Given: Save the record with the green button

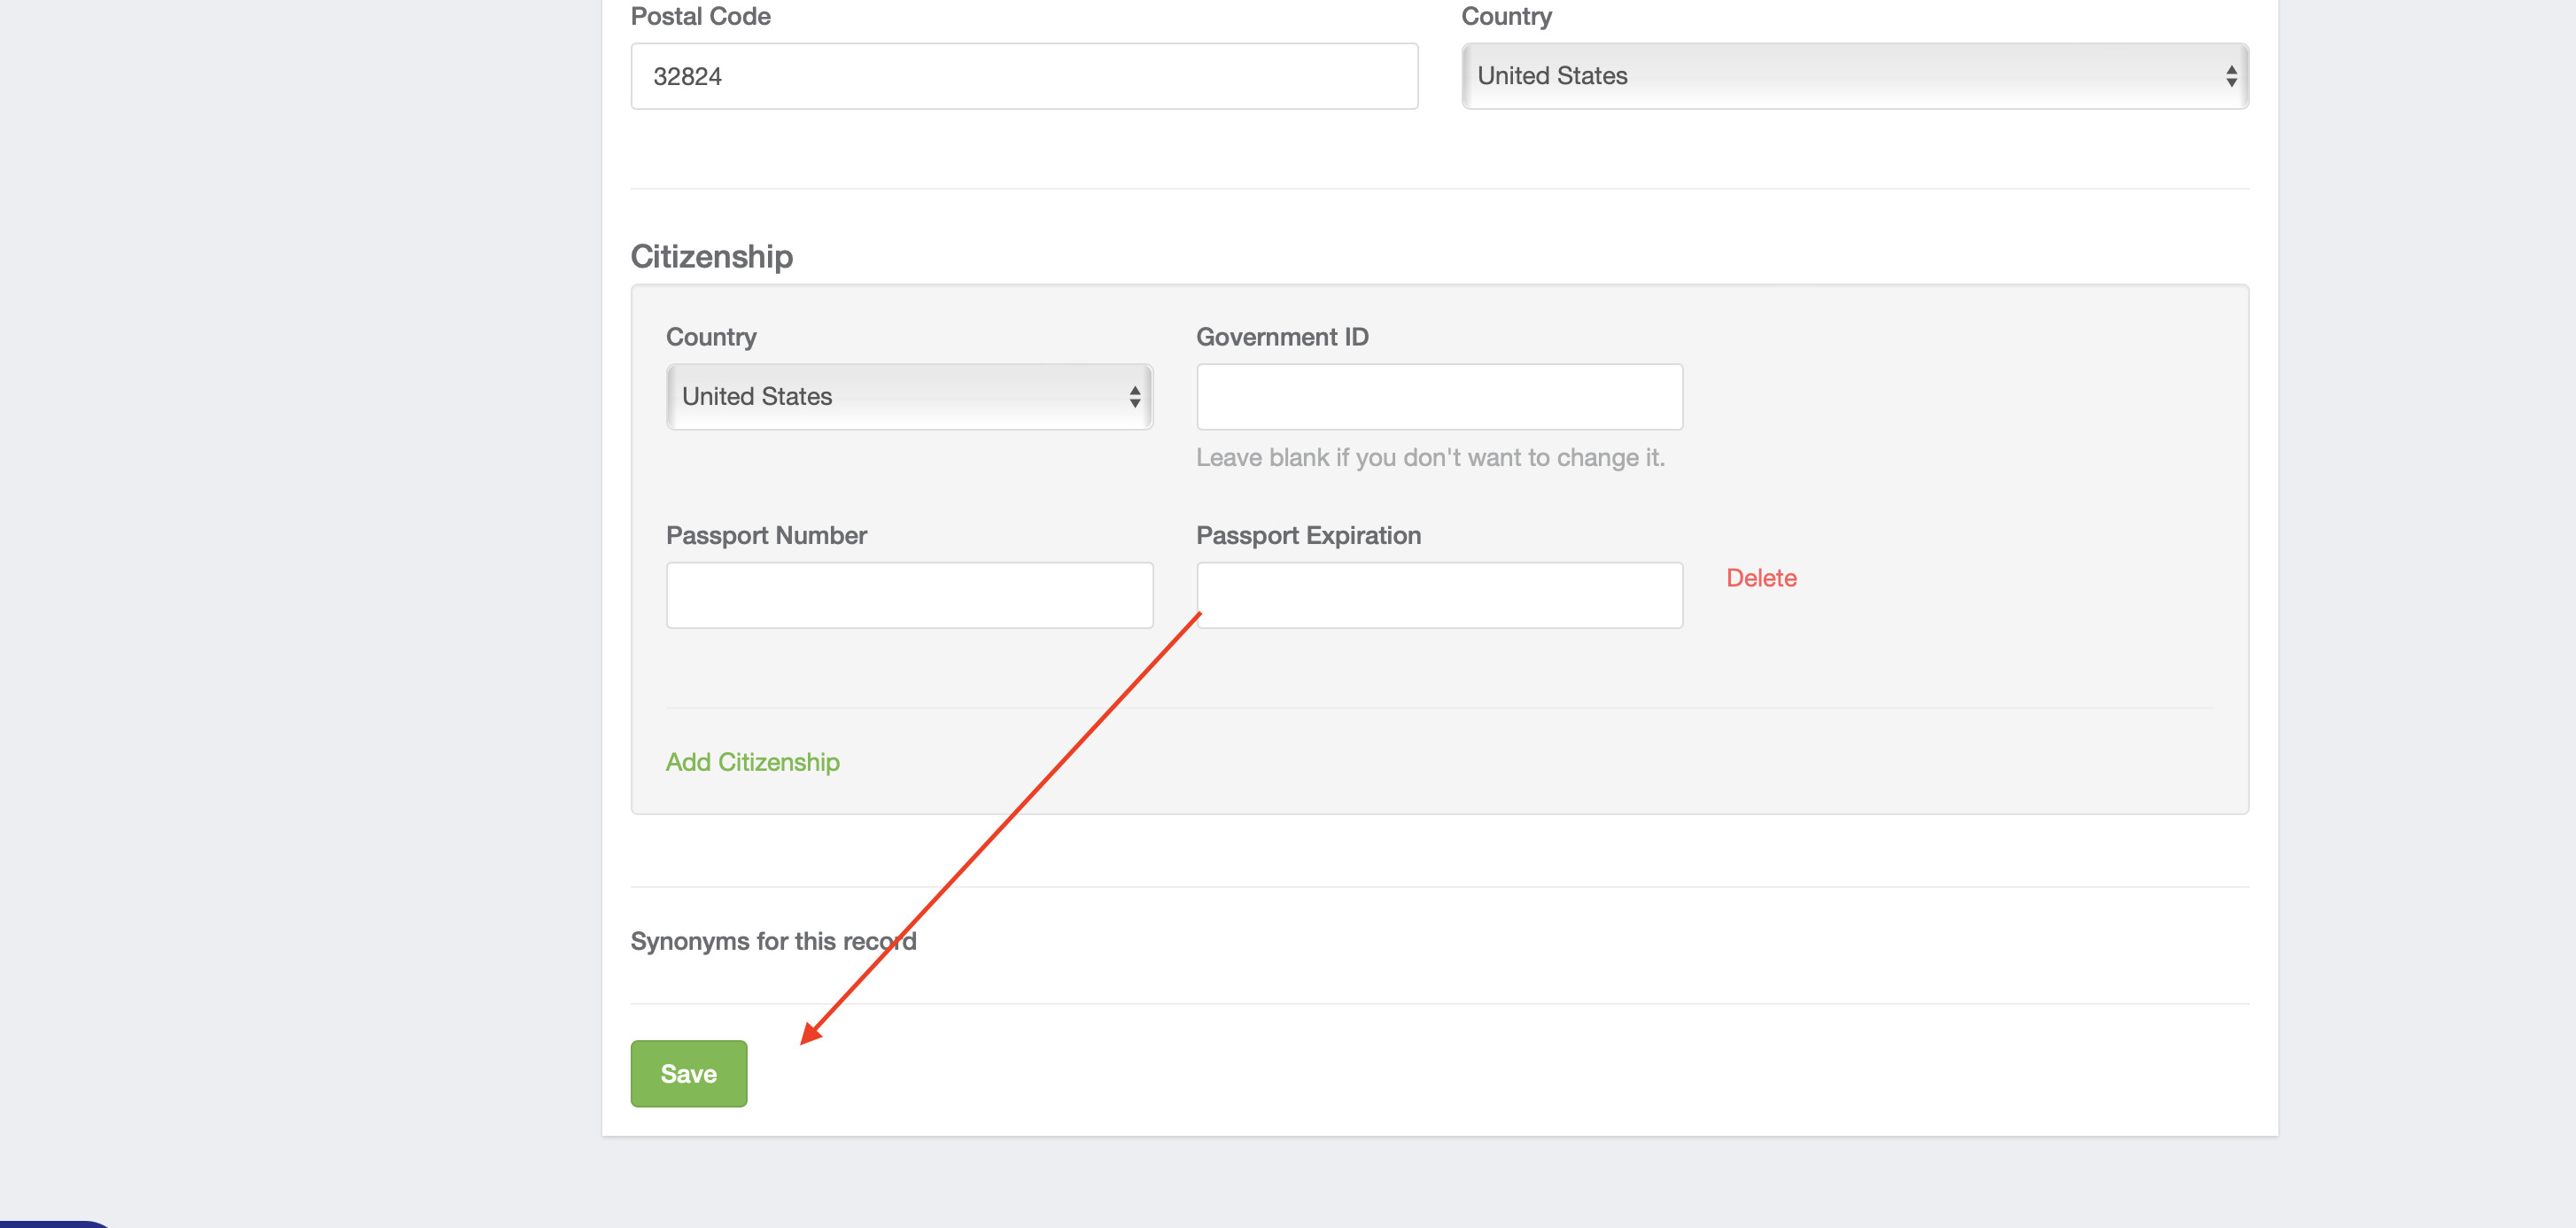Looking at the screenshot, I should point(688,1074).
